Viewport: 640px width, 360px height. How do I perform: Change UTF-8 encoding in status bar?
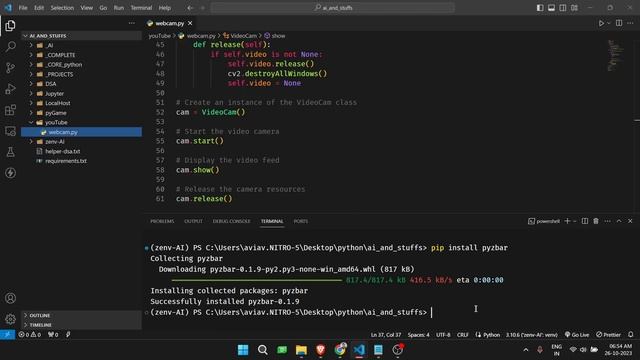point(443,335)
